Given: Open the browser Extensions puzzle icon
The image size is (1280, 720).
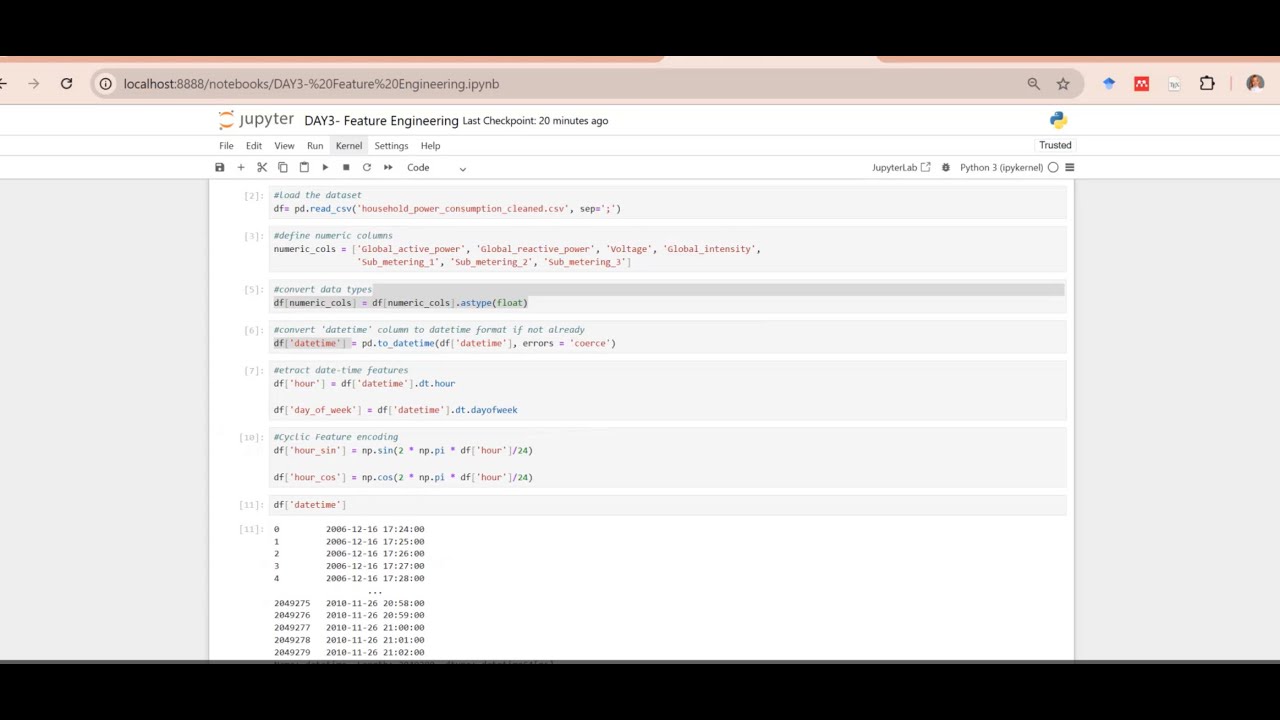Looking at the screenshot, I should pyautogui.click(x=1207, y=84).
